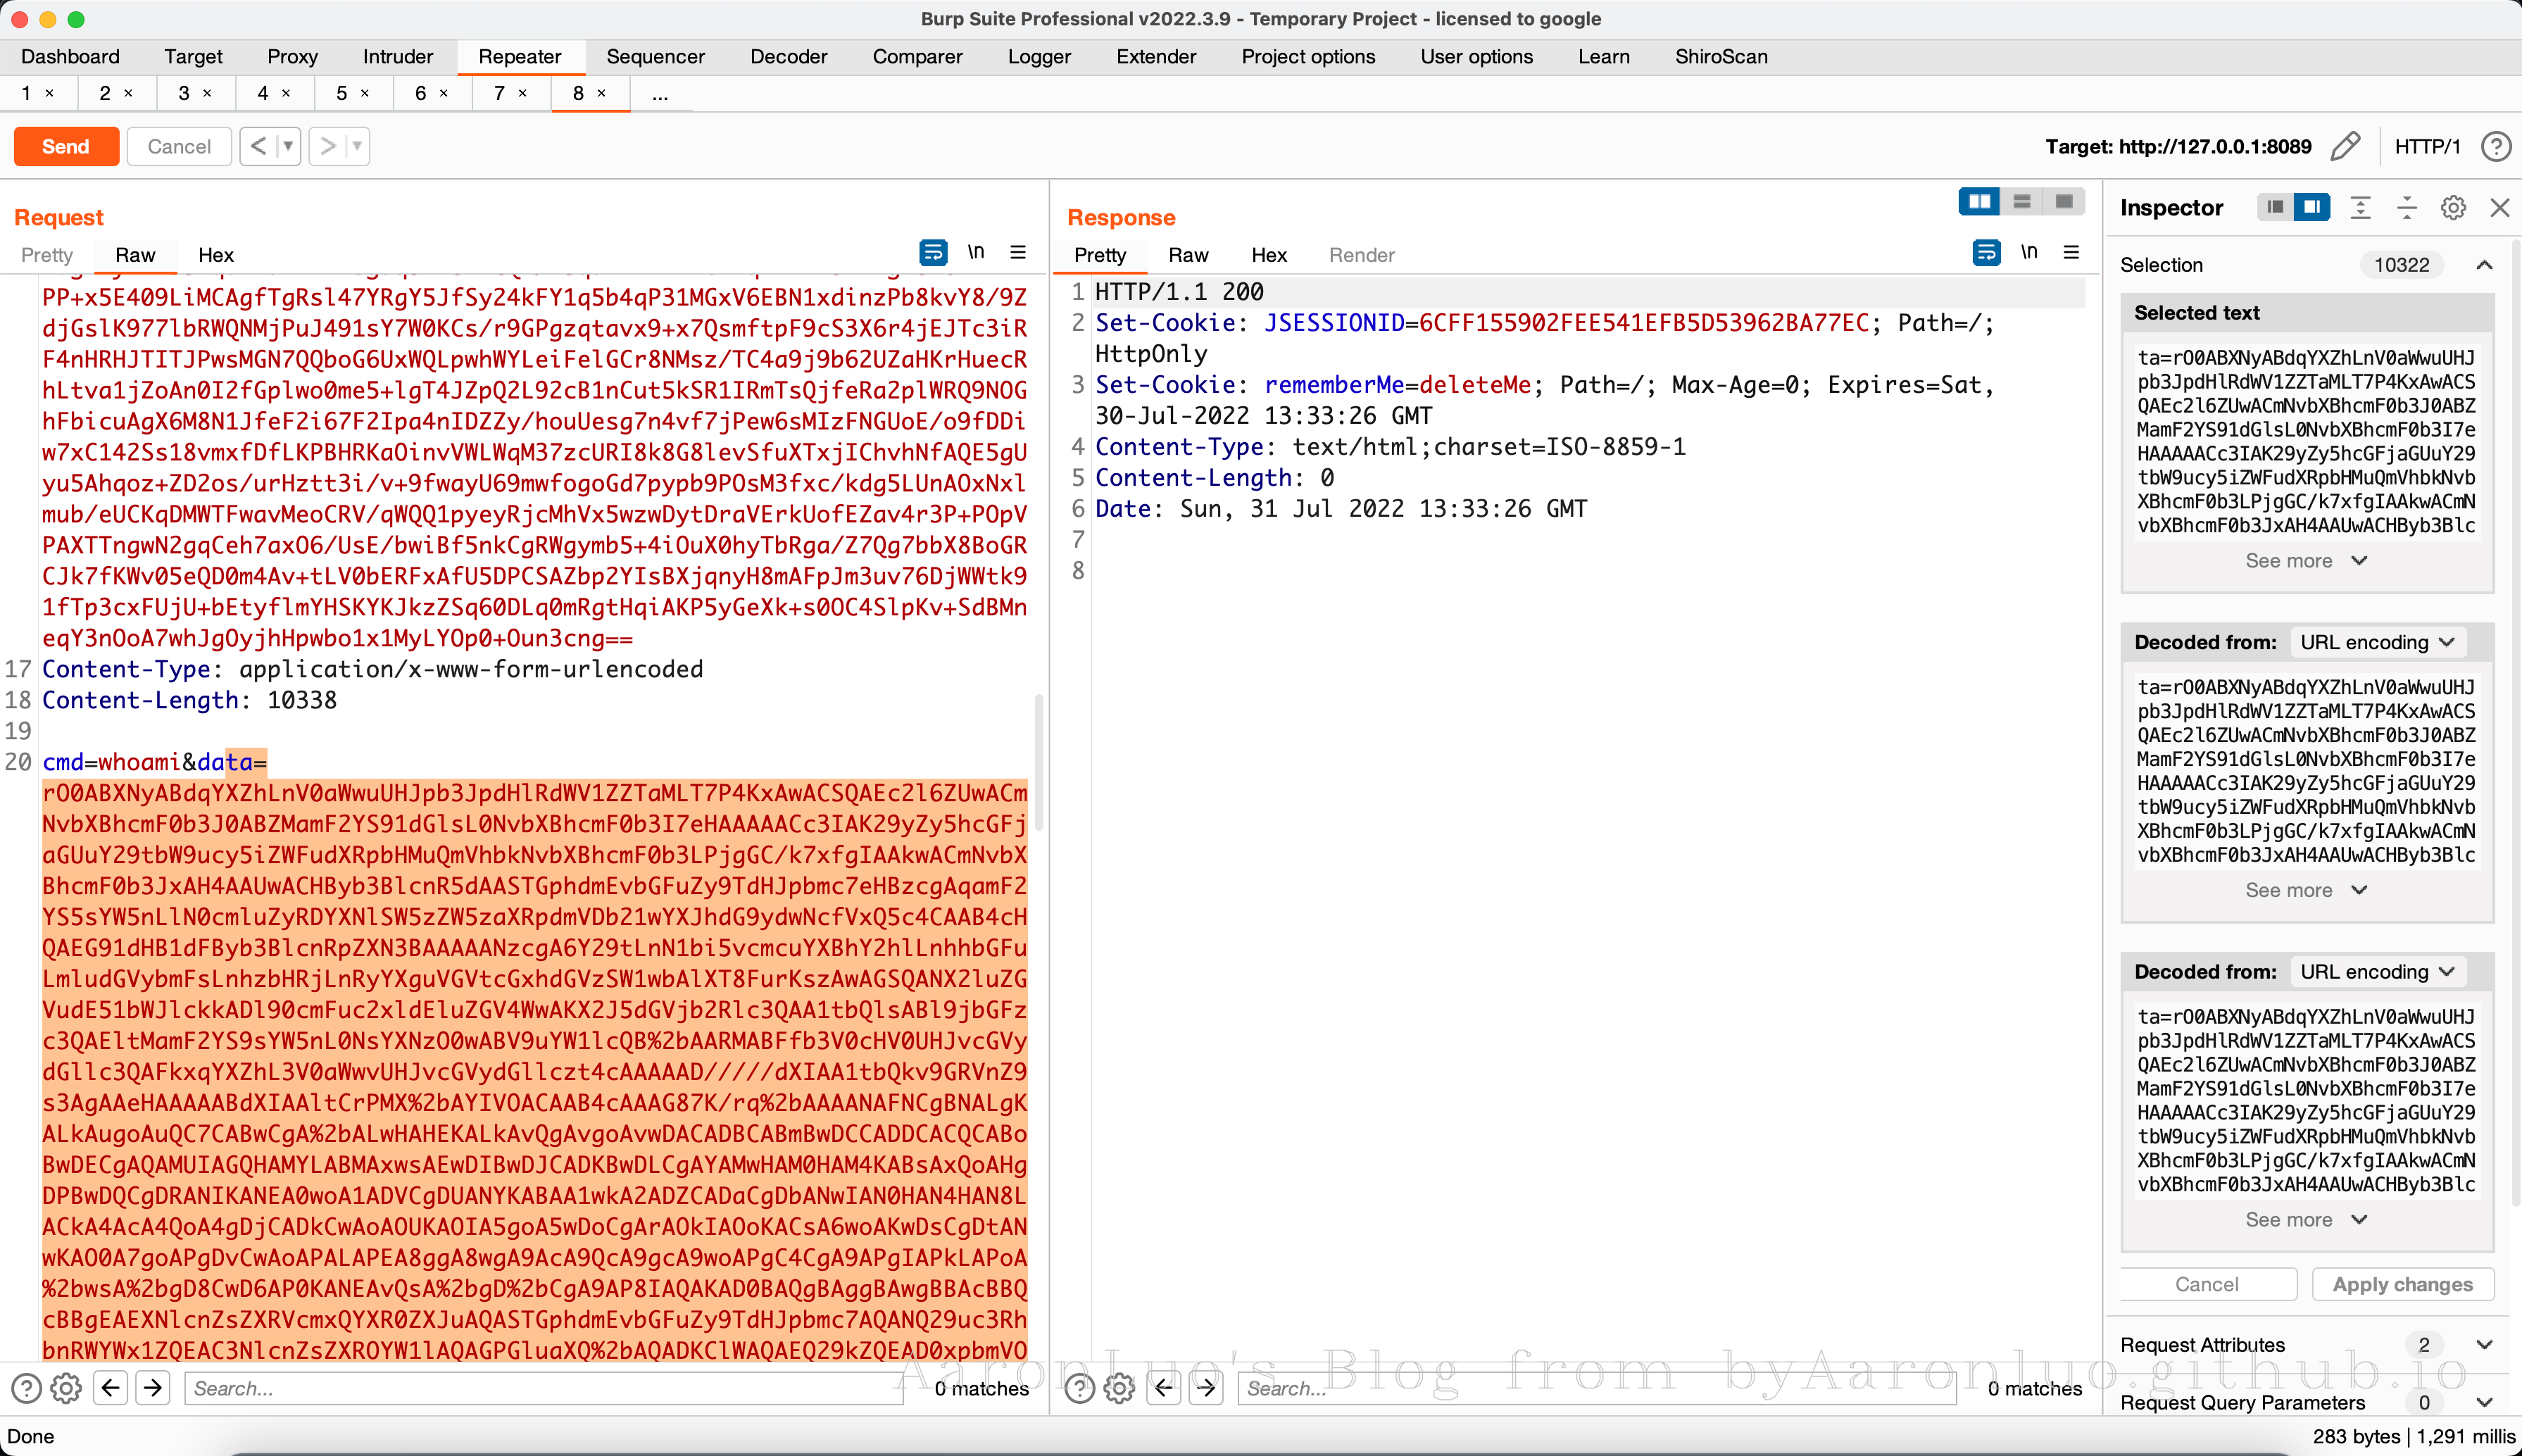Close the Inspector panel

pos(2500,207)
